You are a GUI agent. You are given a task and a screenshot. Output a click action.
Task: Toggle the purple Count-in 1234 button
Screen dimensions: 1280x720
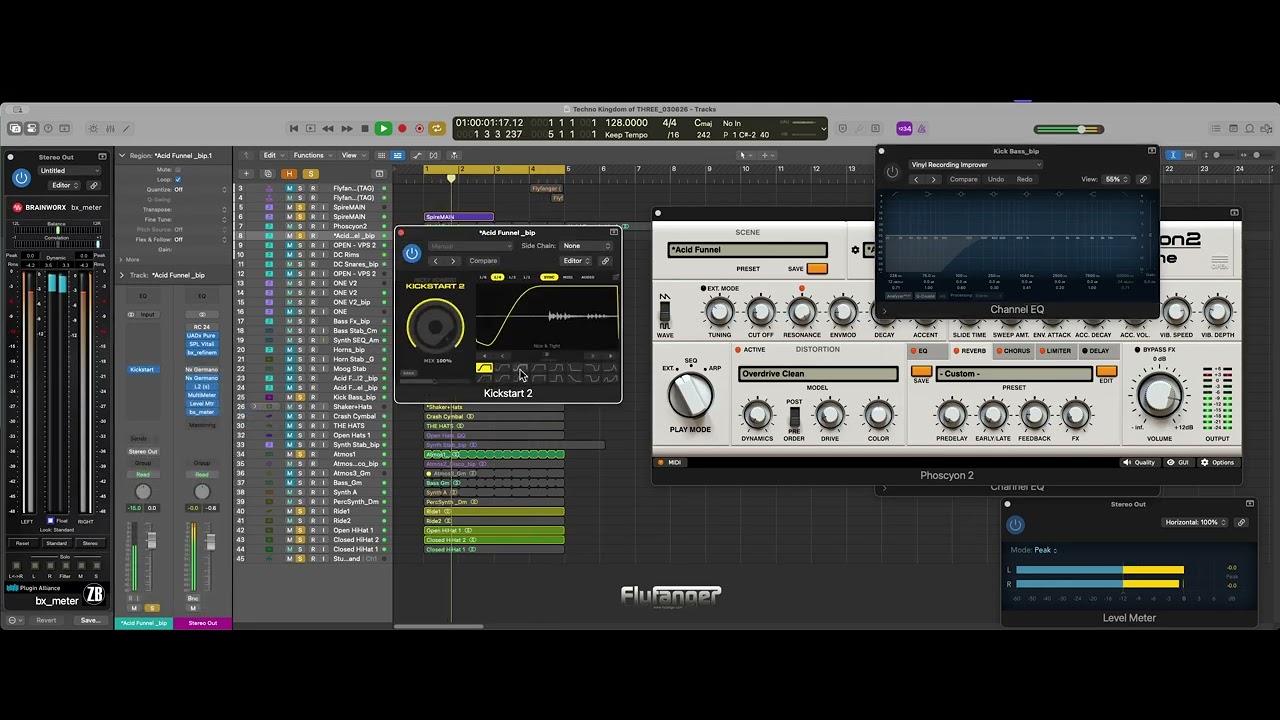904,128
